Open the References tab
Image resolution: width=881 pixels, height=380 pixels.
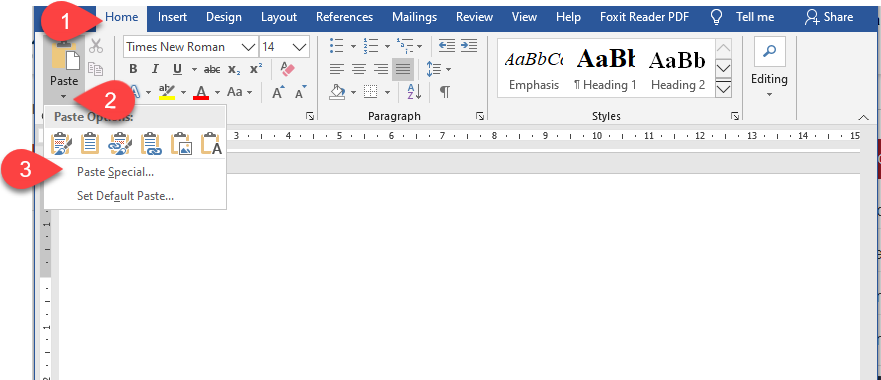(x=344, y=17)
